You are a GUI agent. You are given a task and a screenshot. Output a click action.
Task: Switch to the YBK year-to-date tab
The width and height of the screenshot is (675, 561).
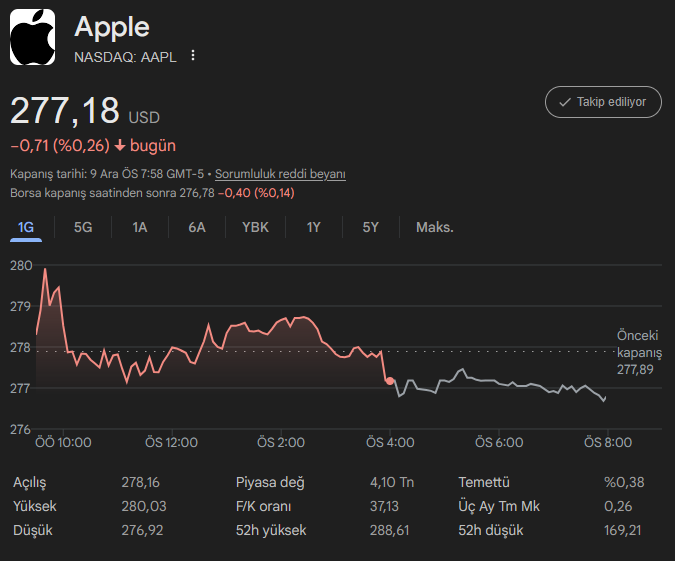(x=255, y=227)
